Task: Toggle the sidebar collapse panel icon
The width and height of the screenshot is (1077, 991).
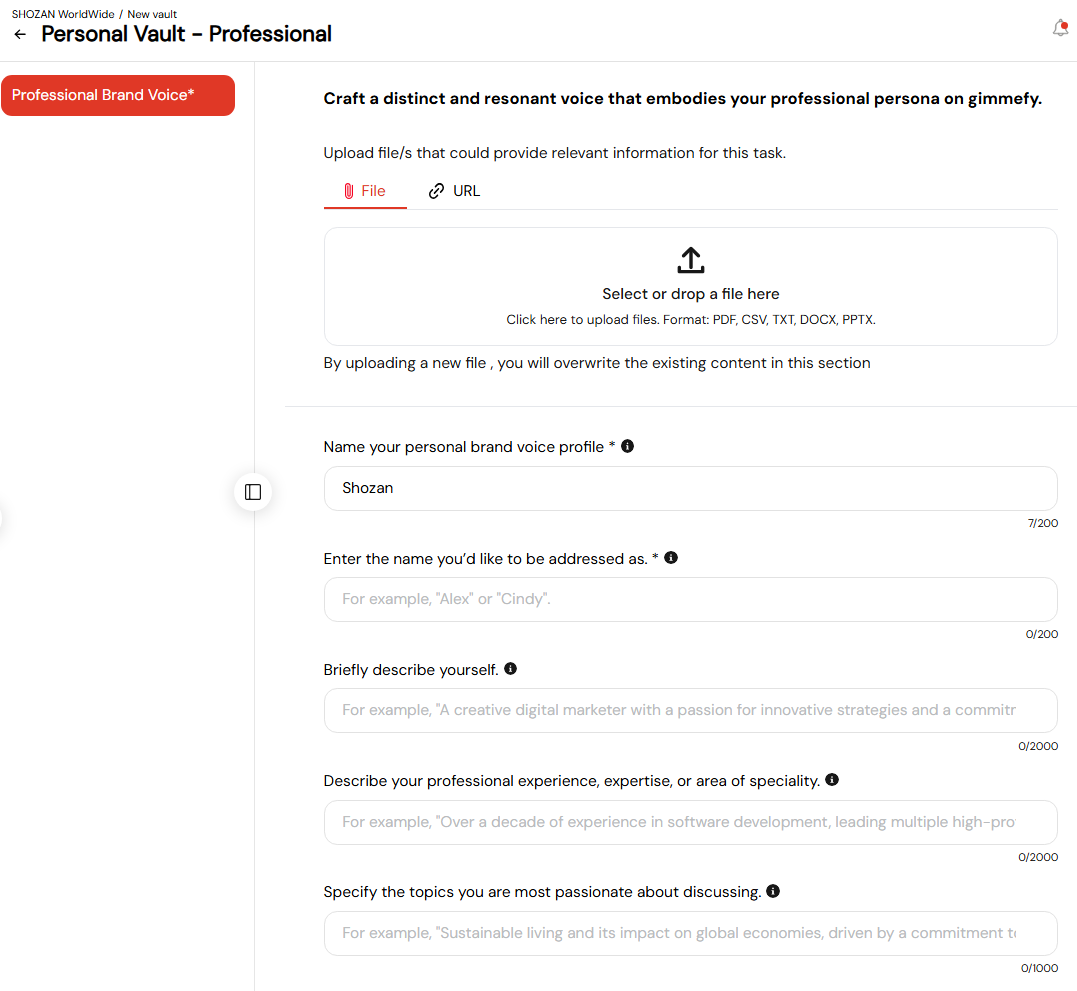Action: 253,492
